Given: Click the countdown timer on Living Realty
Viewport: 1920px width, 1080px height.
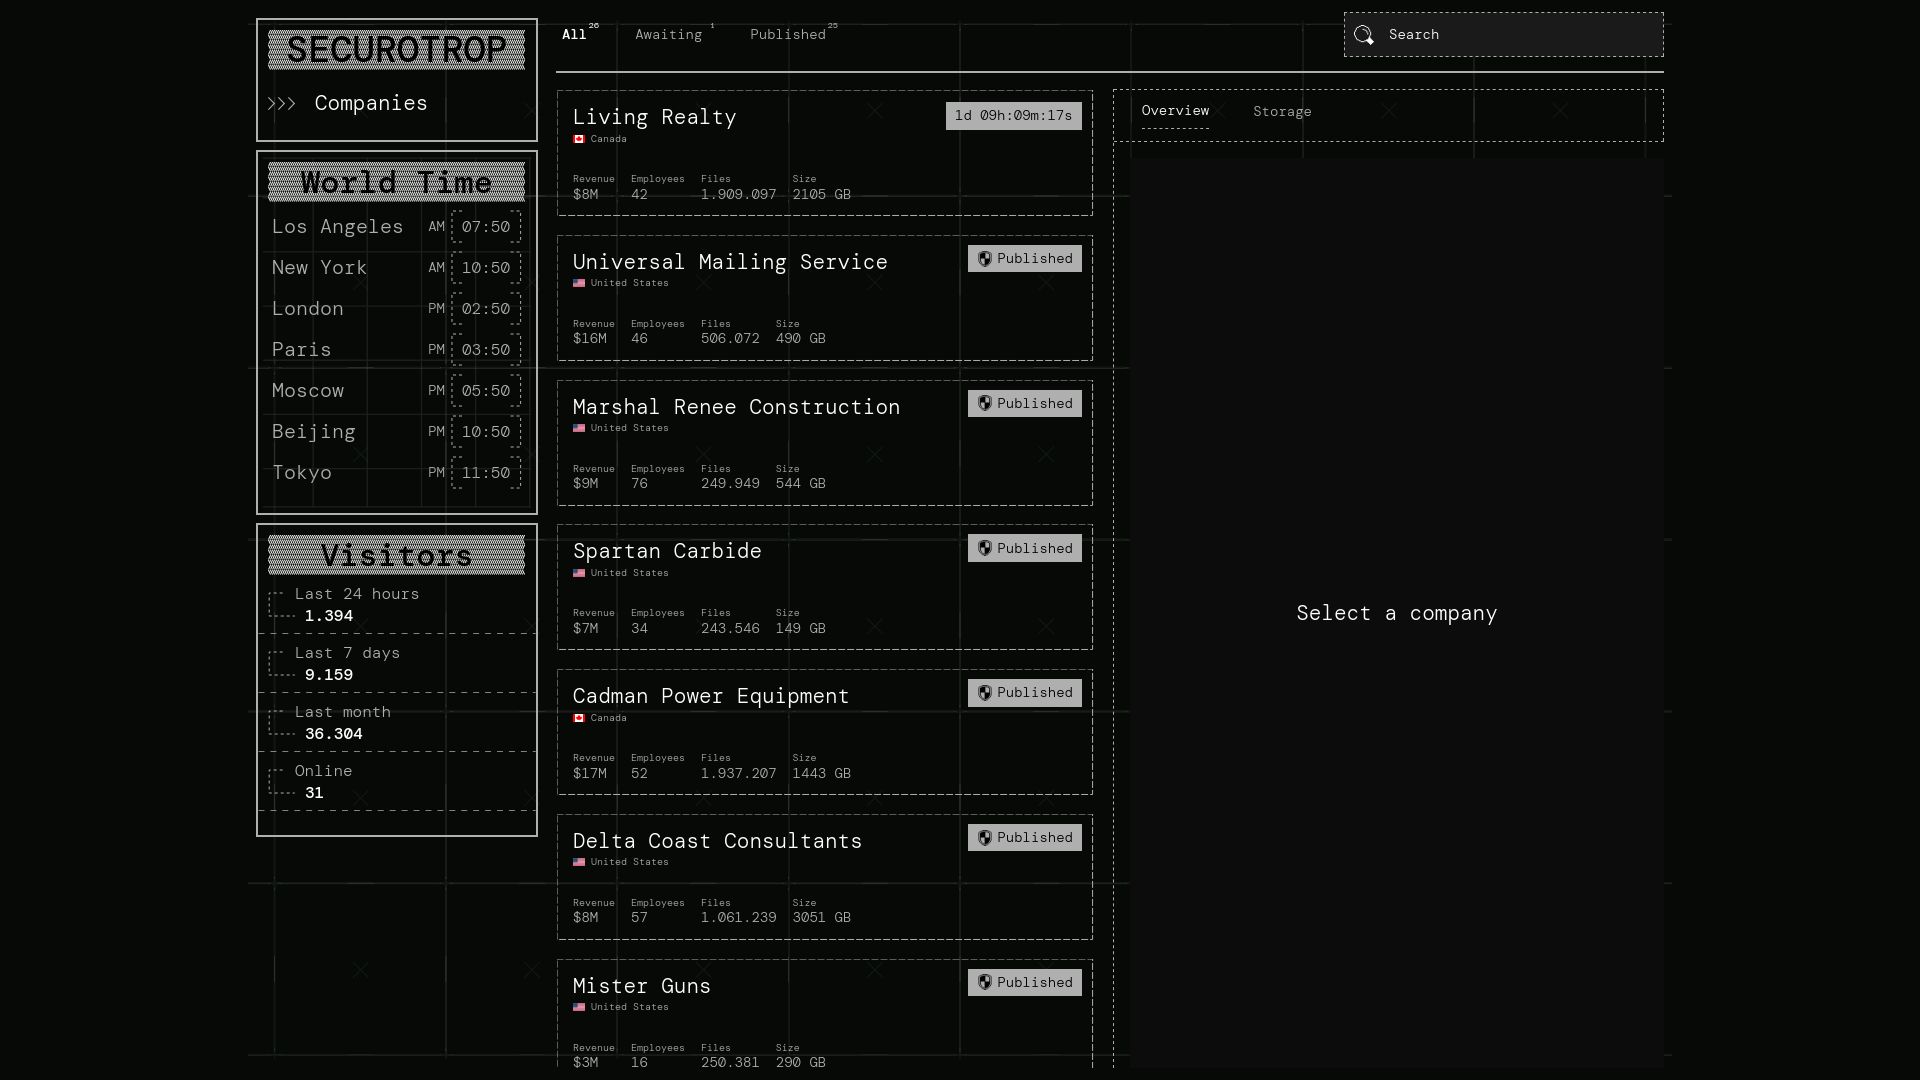Looking at the screenshot, I should coord(1013,115).
